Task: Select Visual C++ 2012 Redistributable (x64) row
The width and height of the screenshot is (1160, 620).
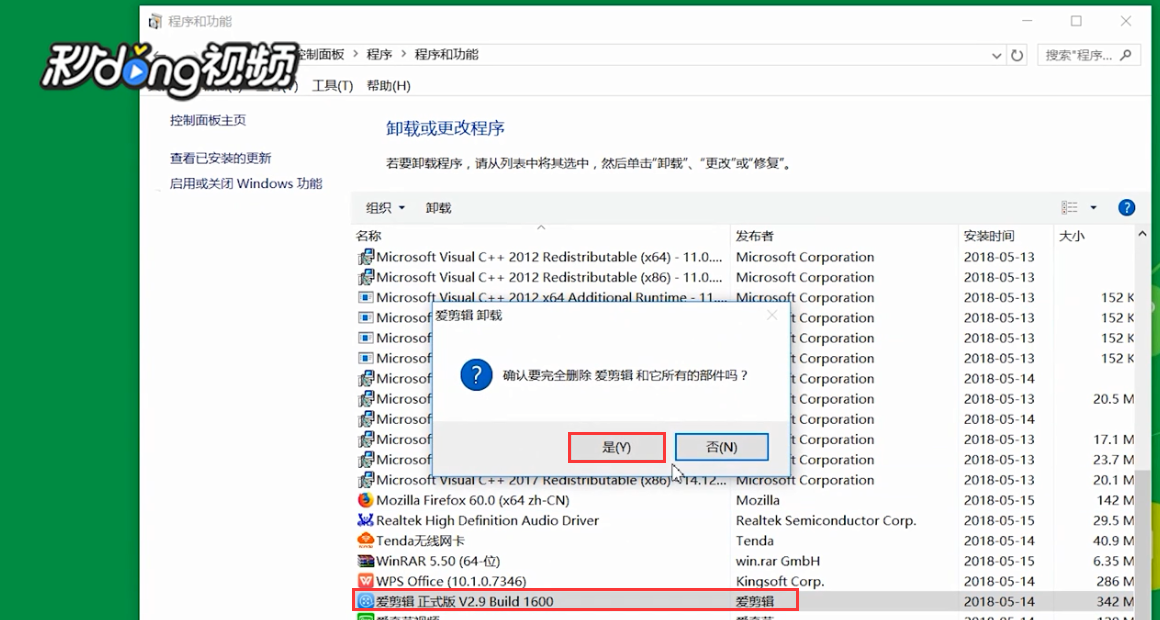Action: (744, 257)
